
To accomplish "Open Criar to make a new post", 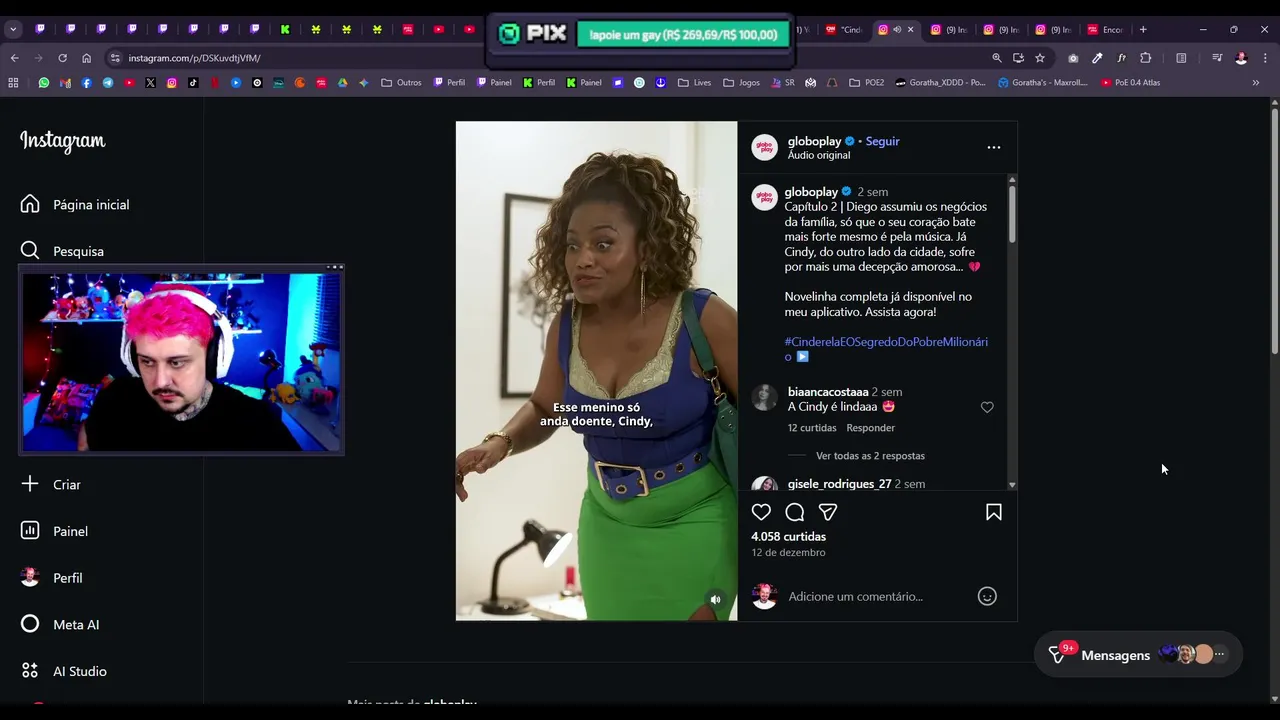I will [x=51, y=484].
